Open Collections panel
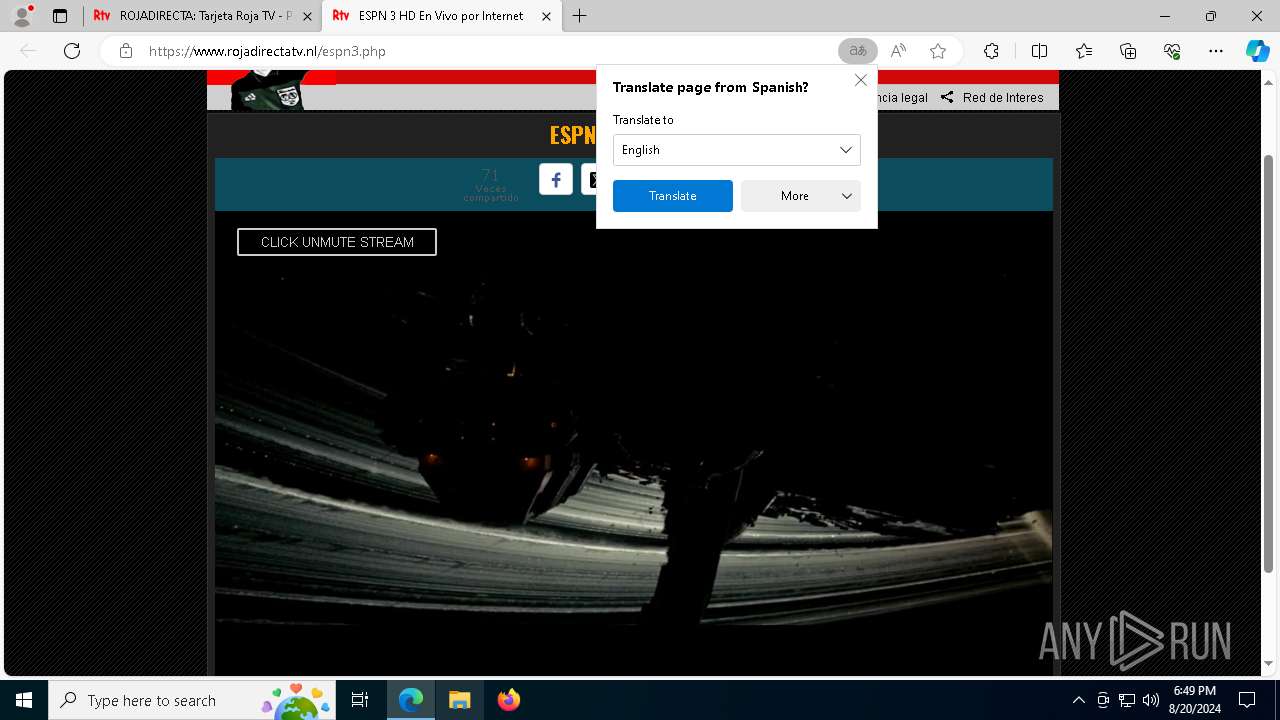Screen dimensions: 1280x720 [1128, 51]
